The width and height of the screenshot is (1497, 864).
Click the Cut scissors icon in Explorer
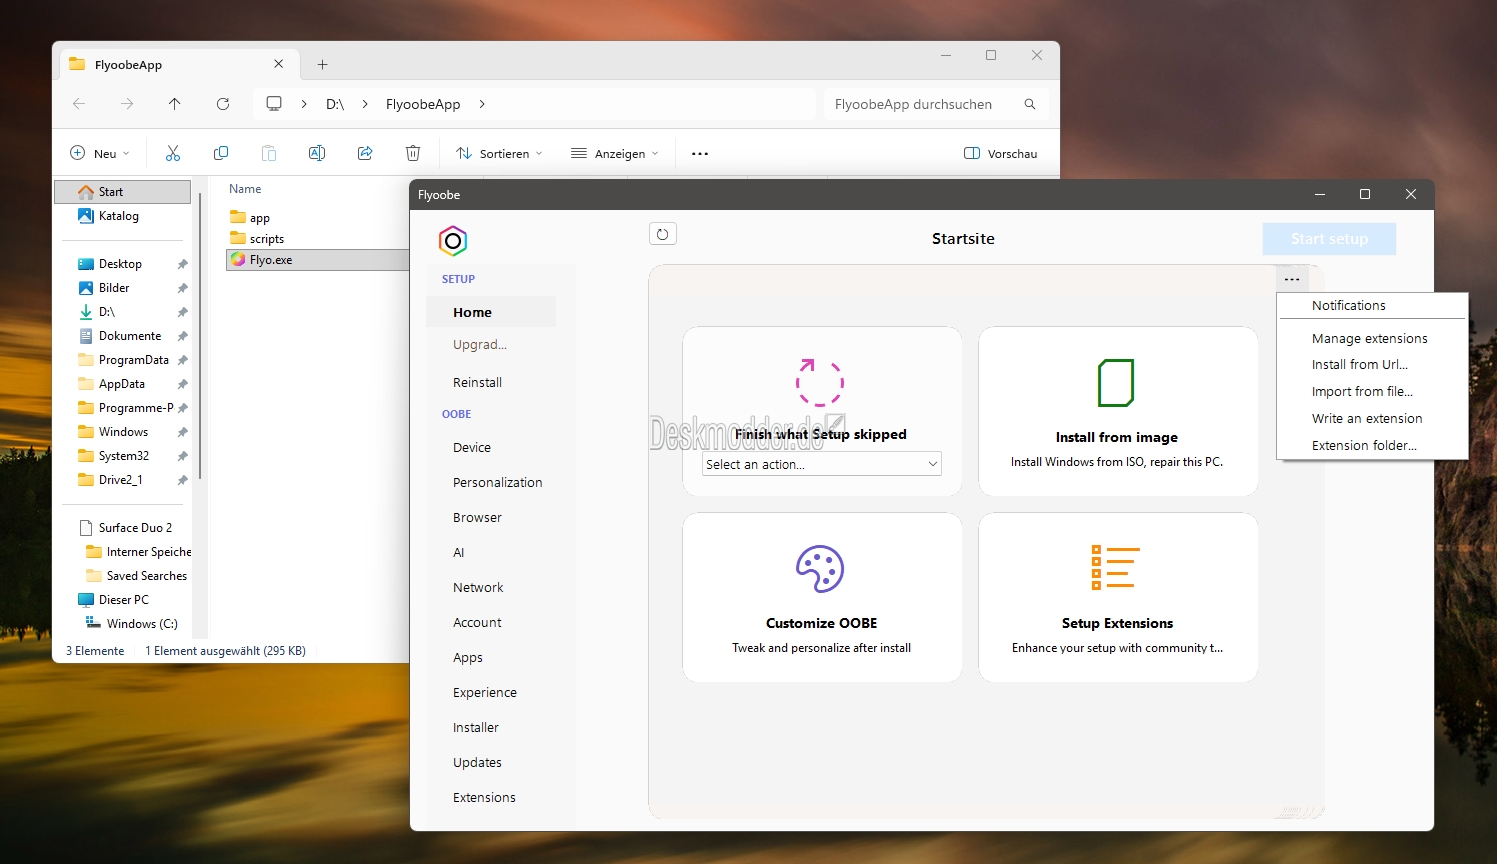pyautogui.click(x=173, y=153)
